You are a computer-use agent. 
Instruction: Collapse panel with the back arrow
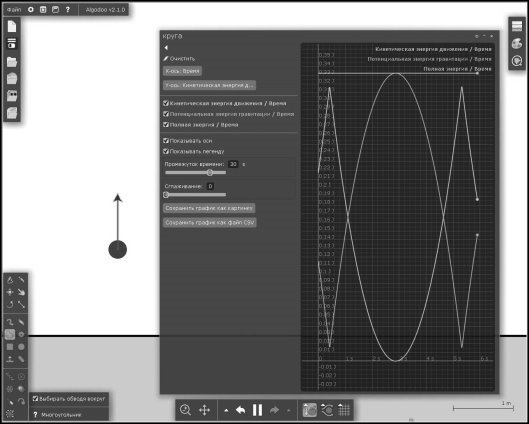[166, 48]
